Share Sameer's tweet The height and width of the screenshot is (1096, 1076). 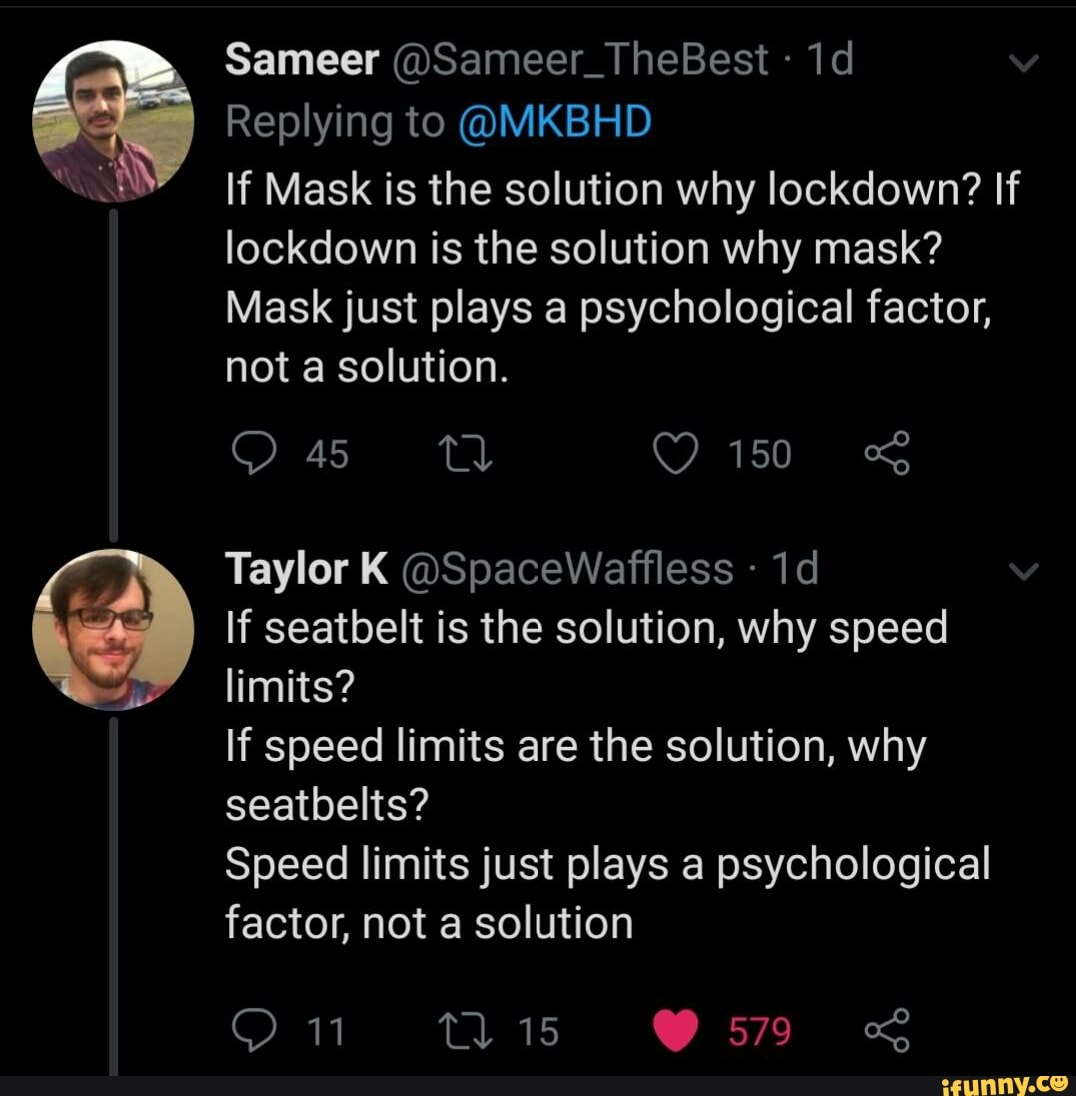point(887,451)
